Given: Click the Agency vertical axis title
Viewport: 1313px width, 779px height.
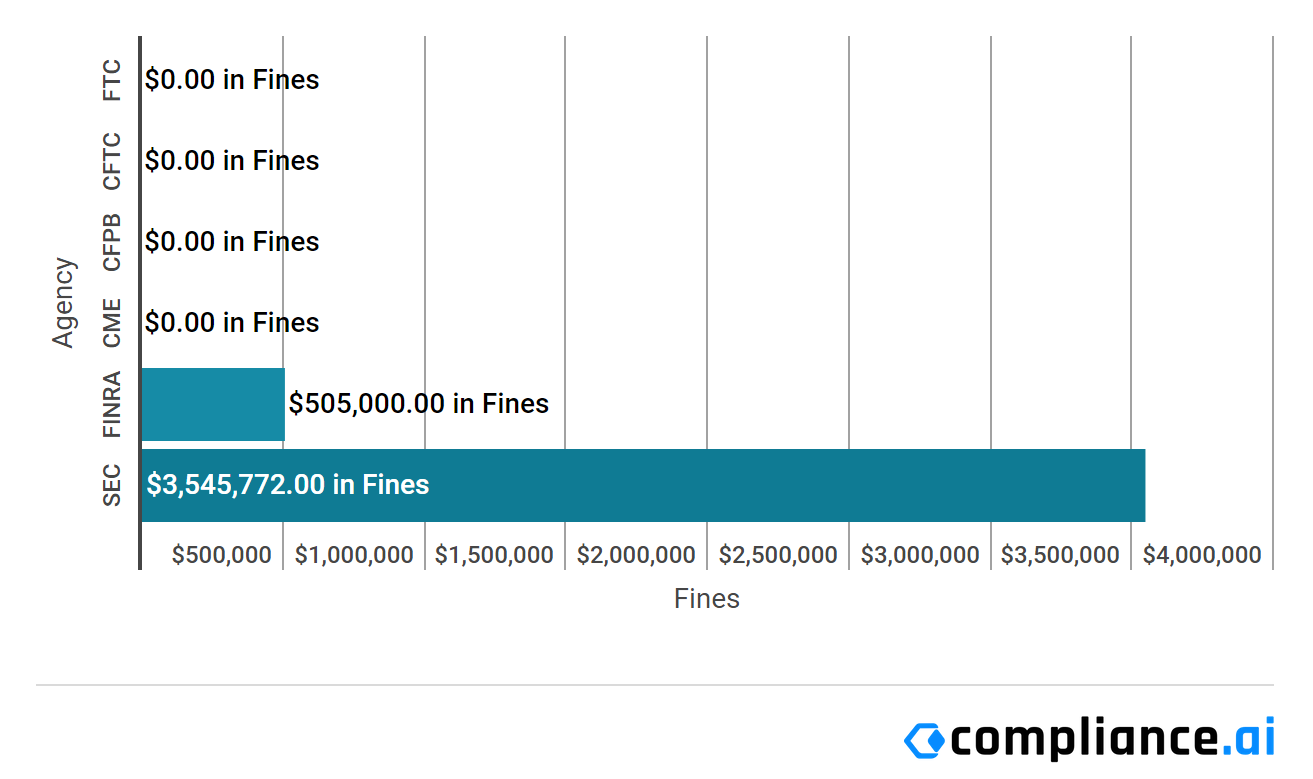Looking at the screenshot, I should tap(64, 303).
